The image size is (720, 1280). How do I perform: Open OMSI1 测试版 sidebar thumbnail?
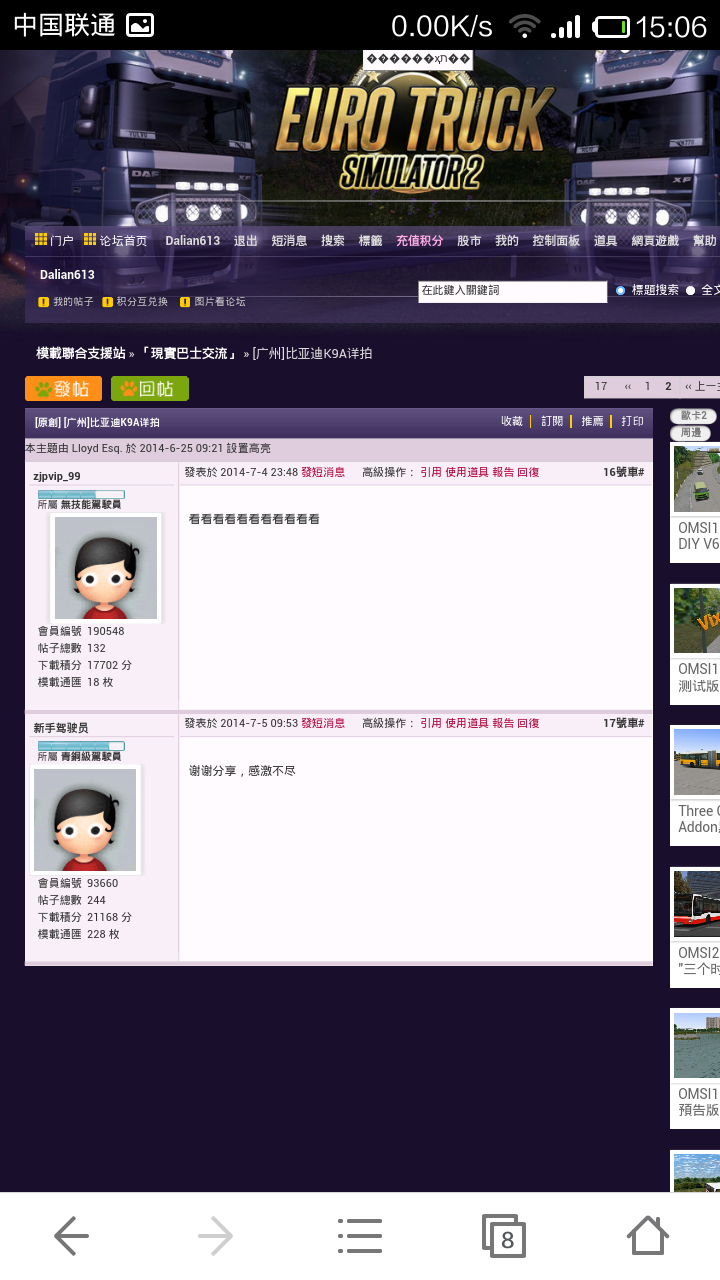tap(696, 620)
